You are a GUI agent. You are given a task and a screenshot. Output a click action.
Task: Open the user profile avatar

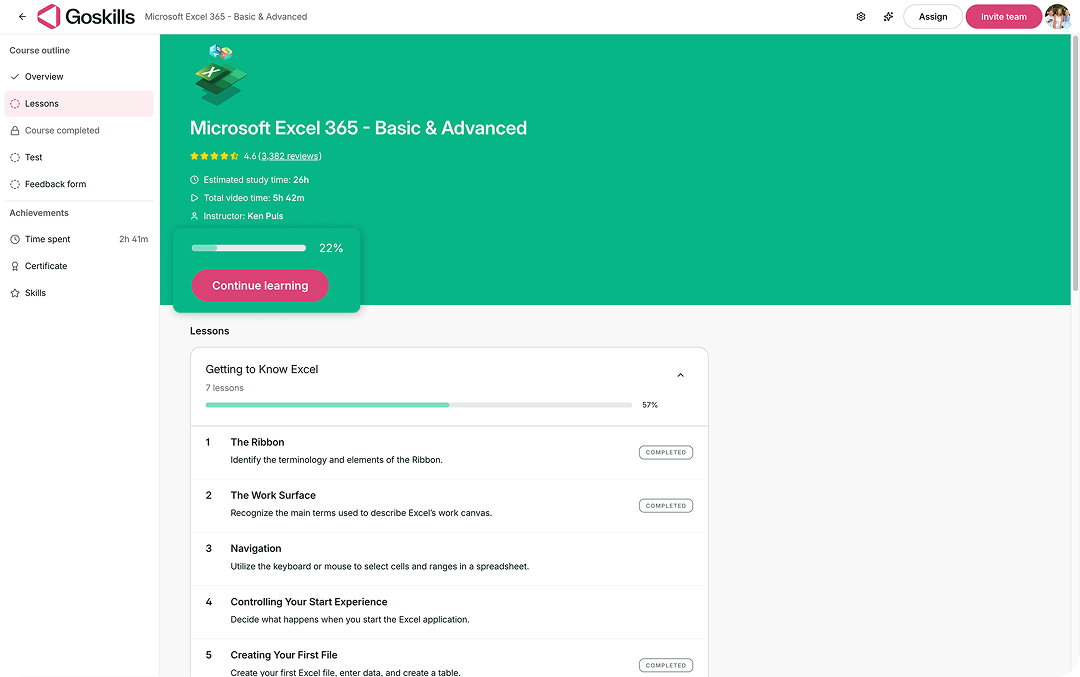pos(1058,17)
